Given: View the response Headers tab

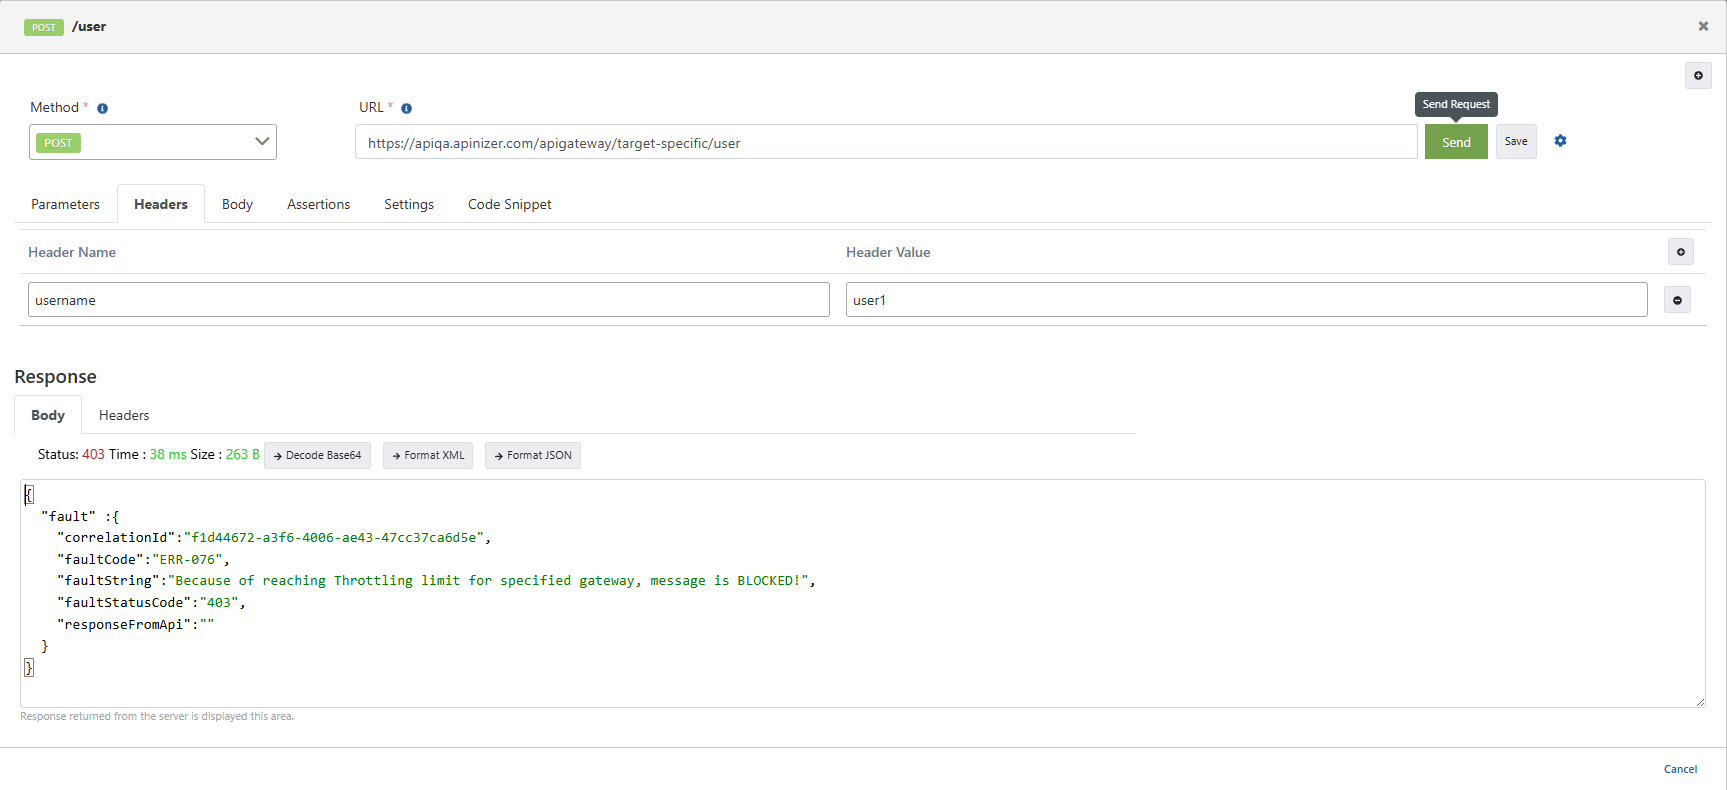Looking at the screenshot, I should [124, 415].
